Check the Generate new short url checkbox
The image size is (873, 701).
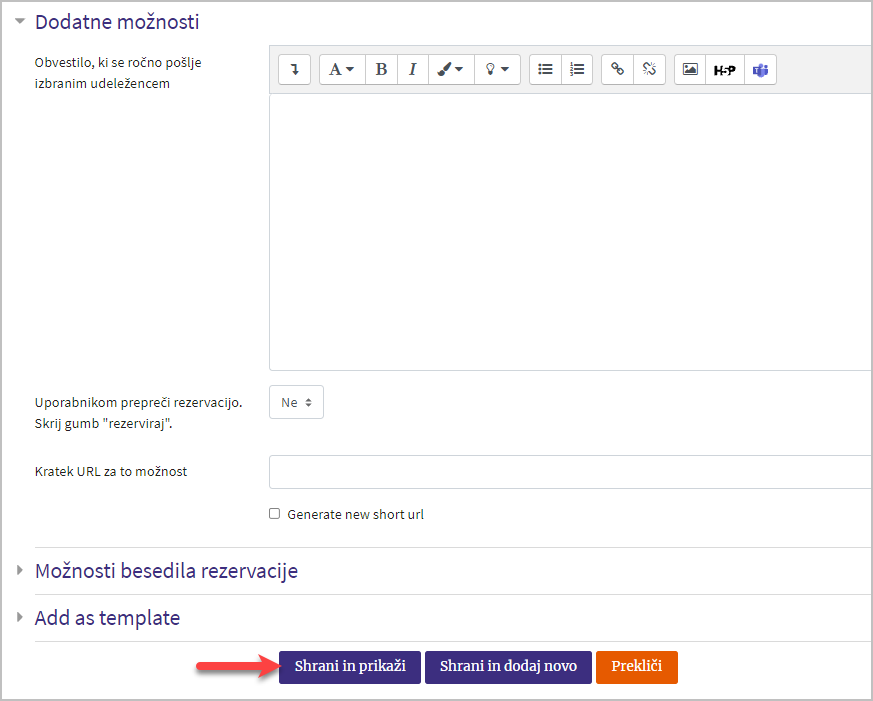[x=274, y=513]
